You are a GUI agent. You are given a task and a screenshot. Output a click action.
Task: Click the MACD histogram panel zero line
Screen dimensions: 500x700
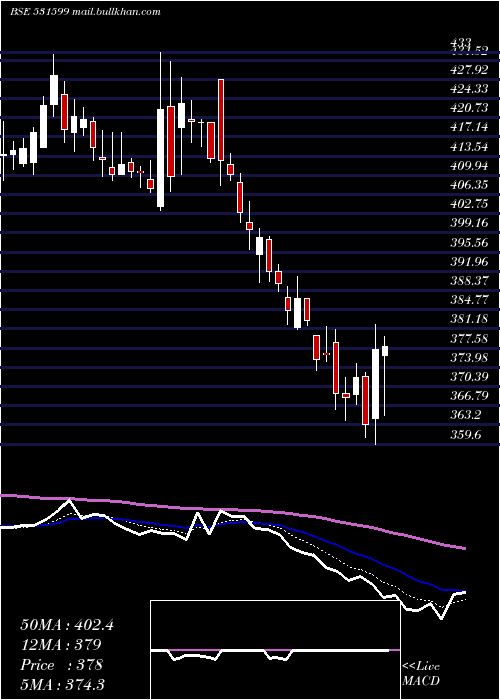(275, 650)
